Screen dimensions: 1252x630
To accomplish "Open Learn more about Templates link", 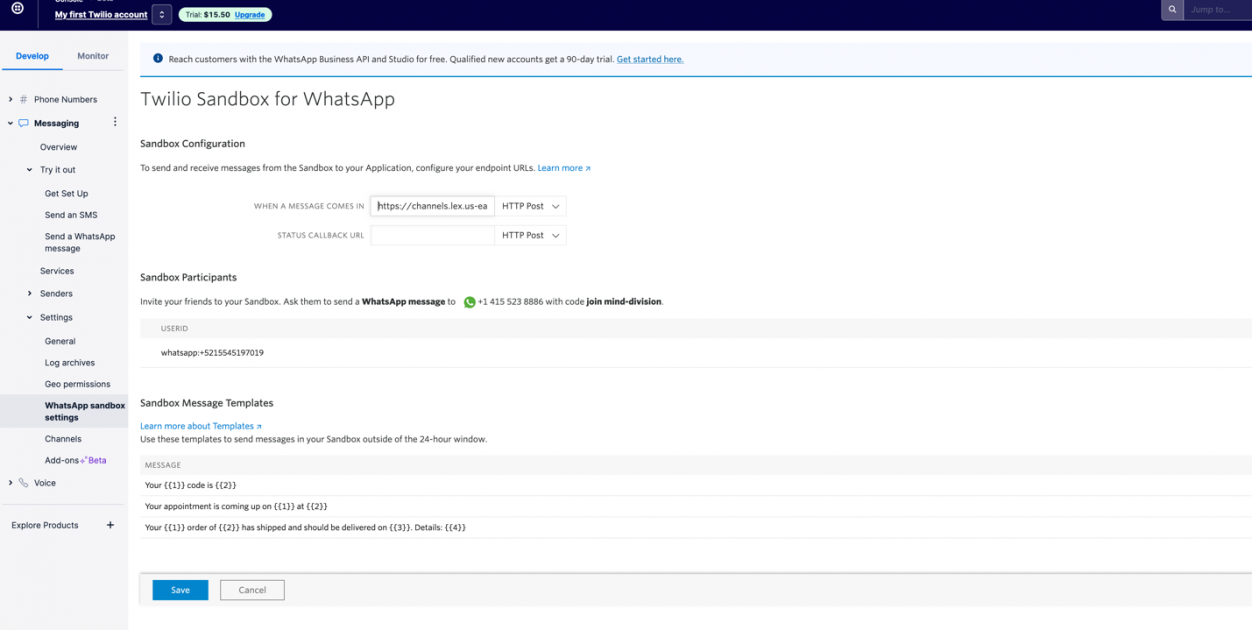I will (x=201, y=426).
